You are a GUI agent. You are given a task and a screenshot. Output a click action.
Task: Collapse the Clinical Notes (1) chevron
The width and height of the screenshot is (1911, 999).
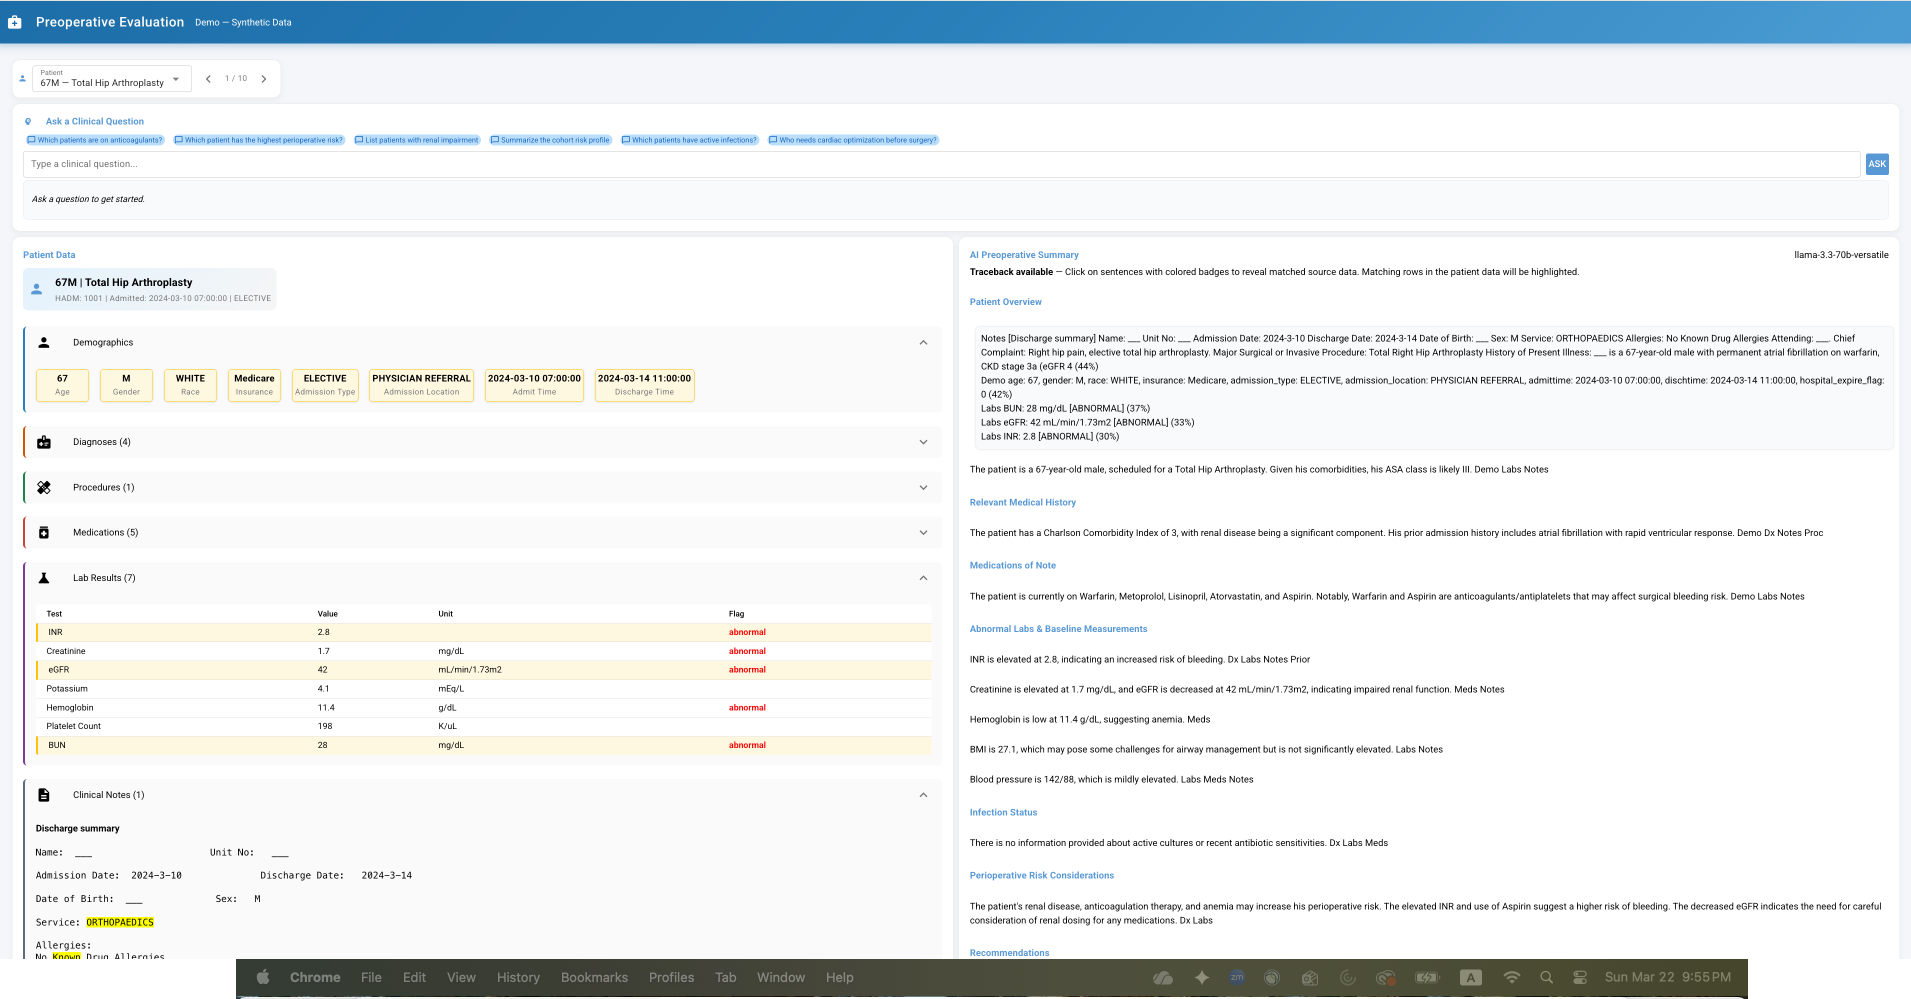point(923,795)
